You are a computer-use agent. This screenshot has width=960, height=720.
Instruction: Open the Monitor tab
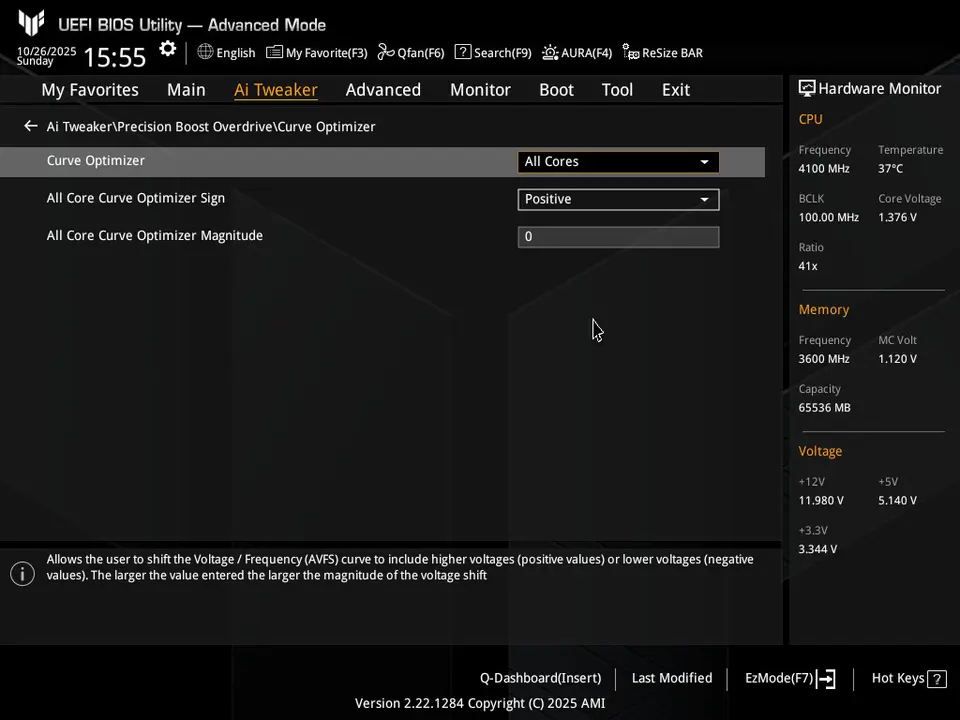tap(480, 90)
